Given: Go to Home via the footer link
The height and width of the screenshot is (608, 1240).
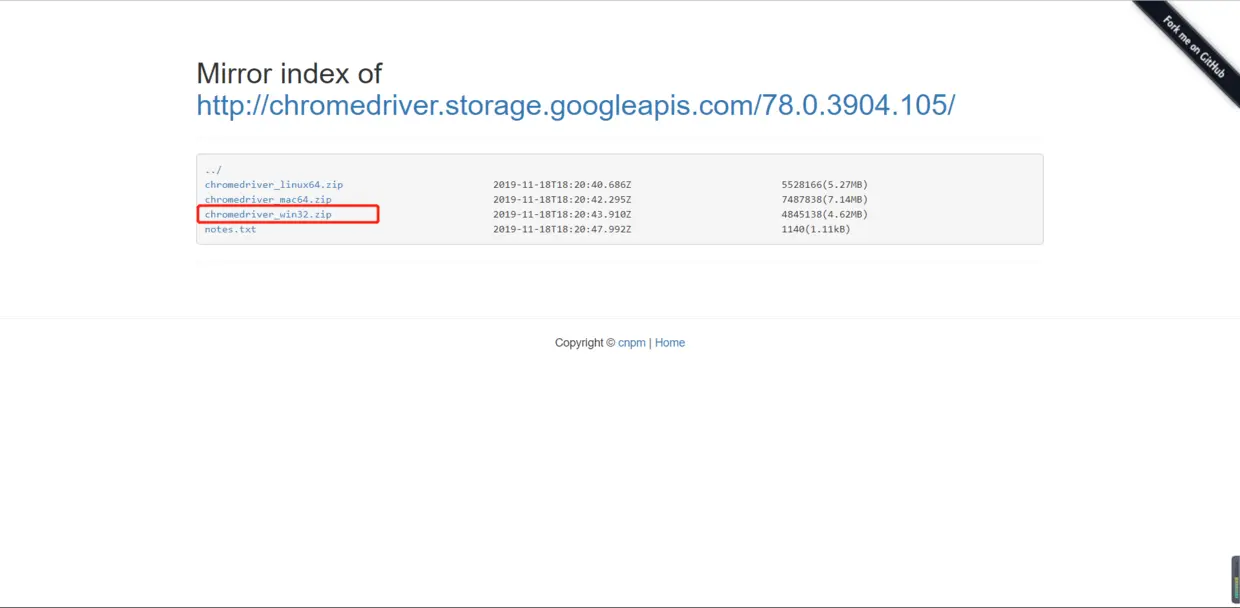Looking at the screenshot, I should click(x=669, y=343).
